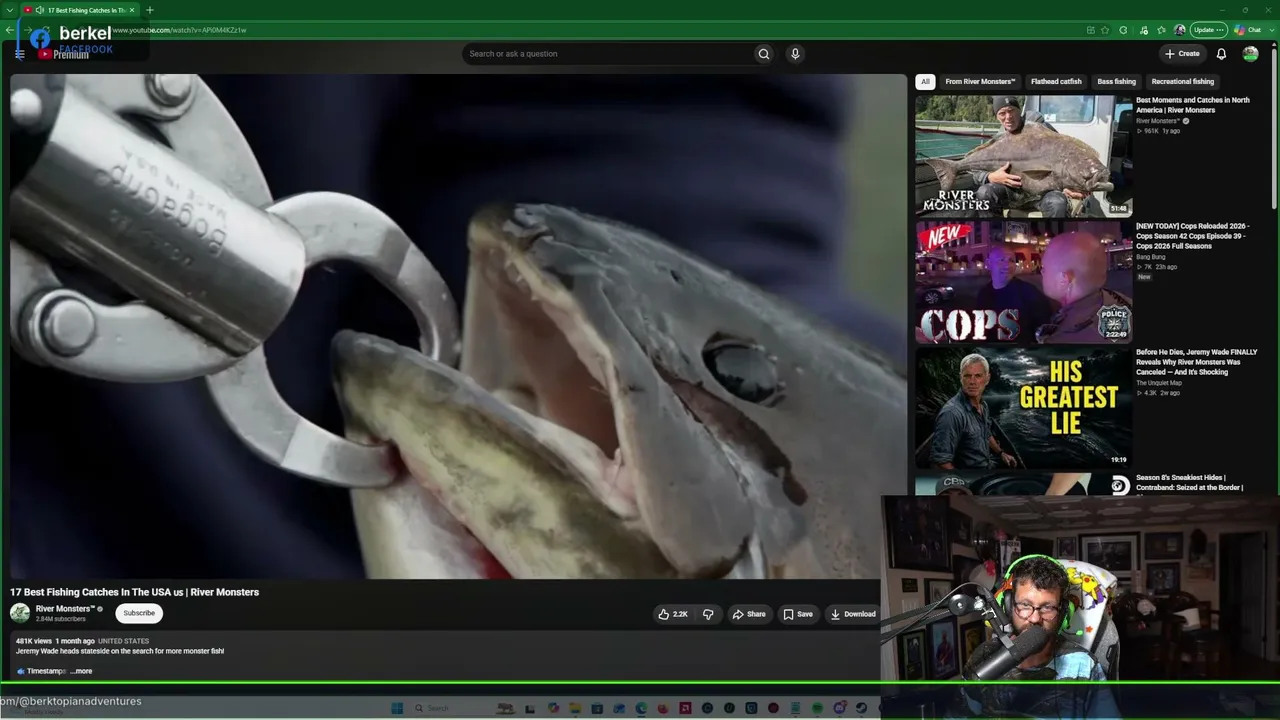This screenshot has width=1280, height=720.
Task: Like the video with thumbs up
Action: [x=673, y=614]
